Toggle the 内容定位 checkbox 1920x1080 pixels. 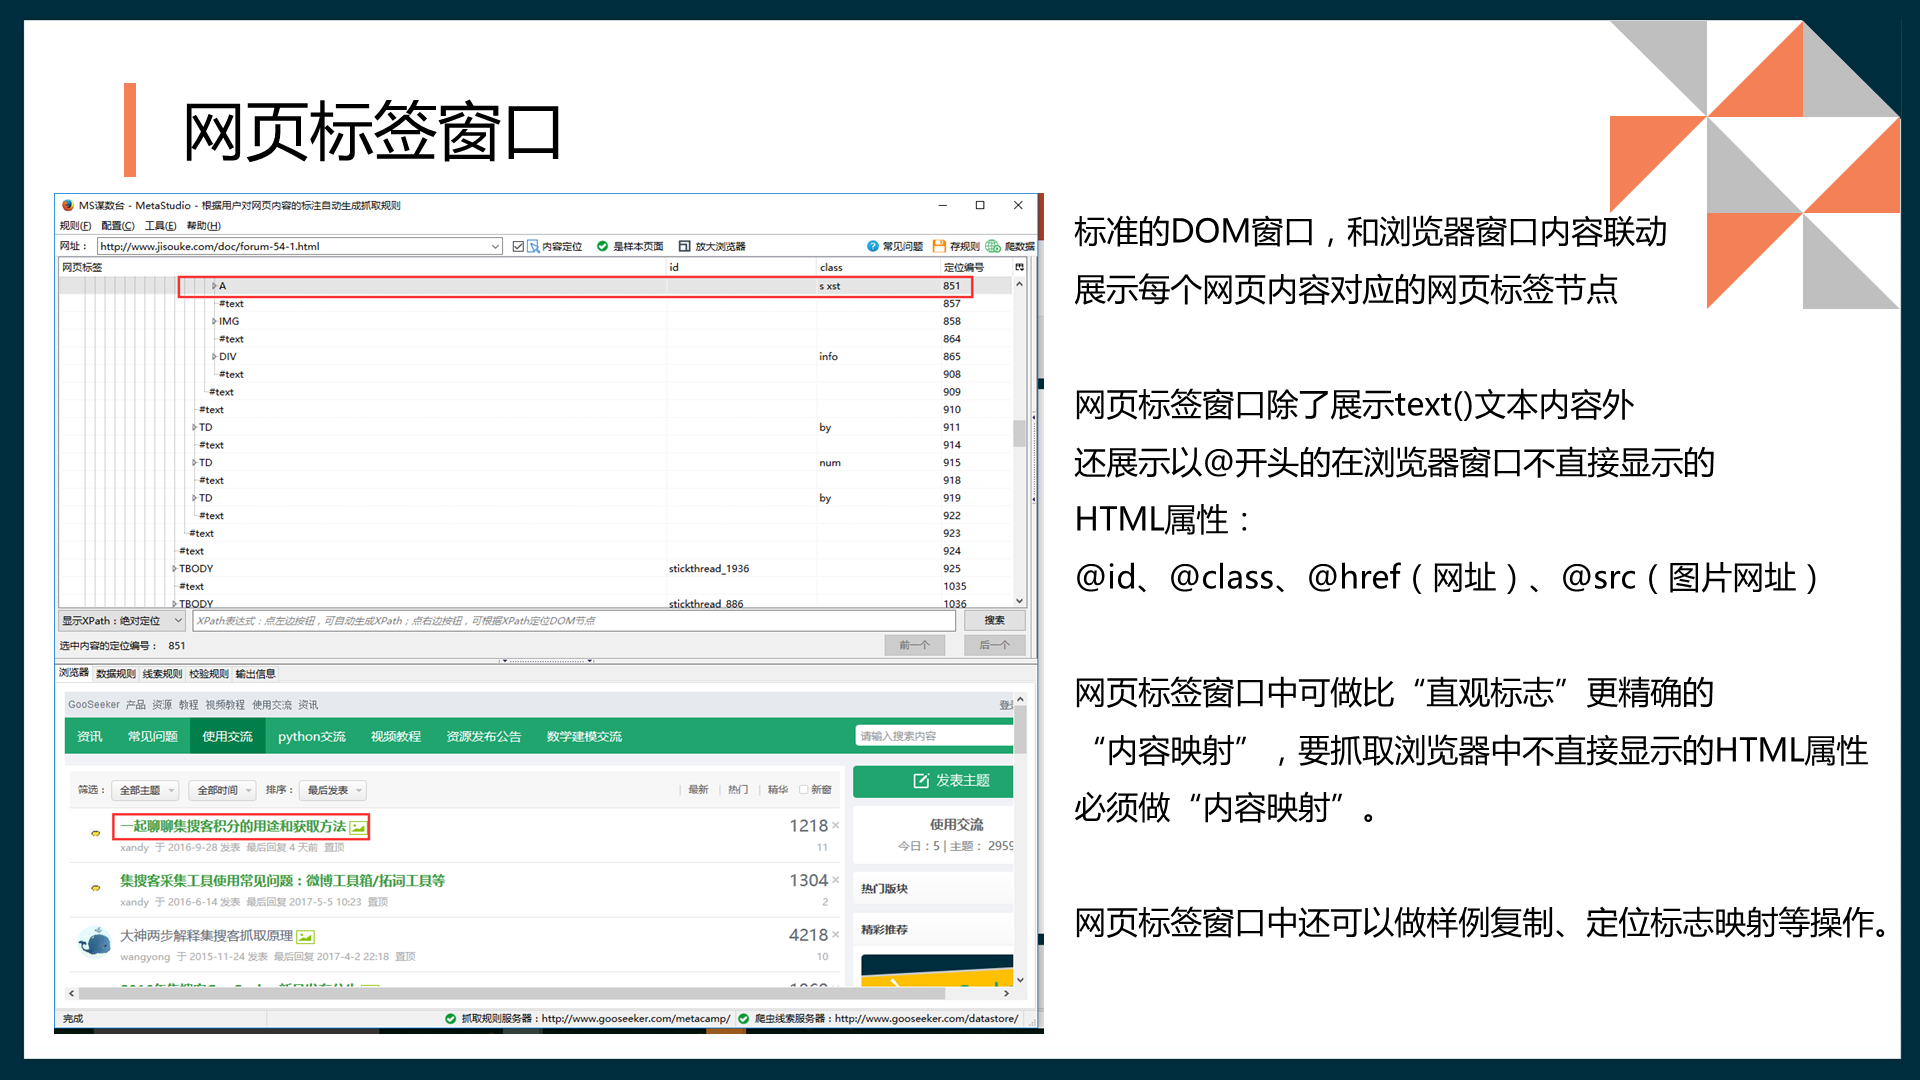click(x=518, y=246)
